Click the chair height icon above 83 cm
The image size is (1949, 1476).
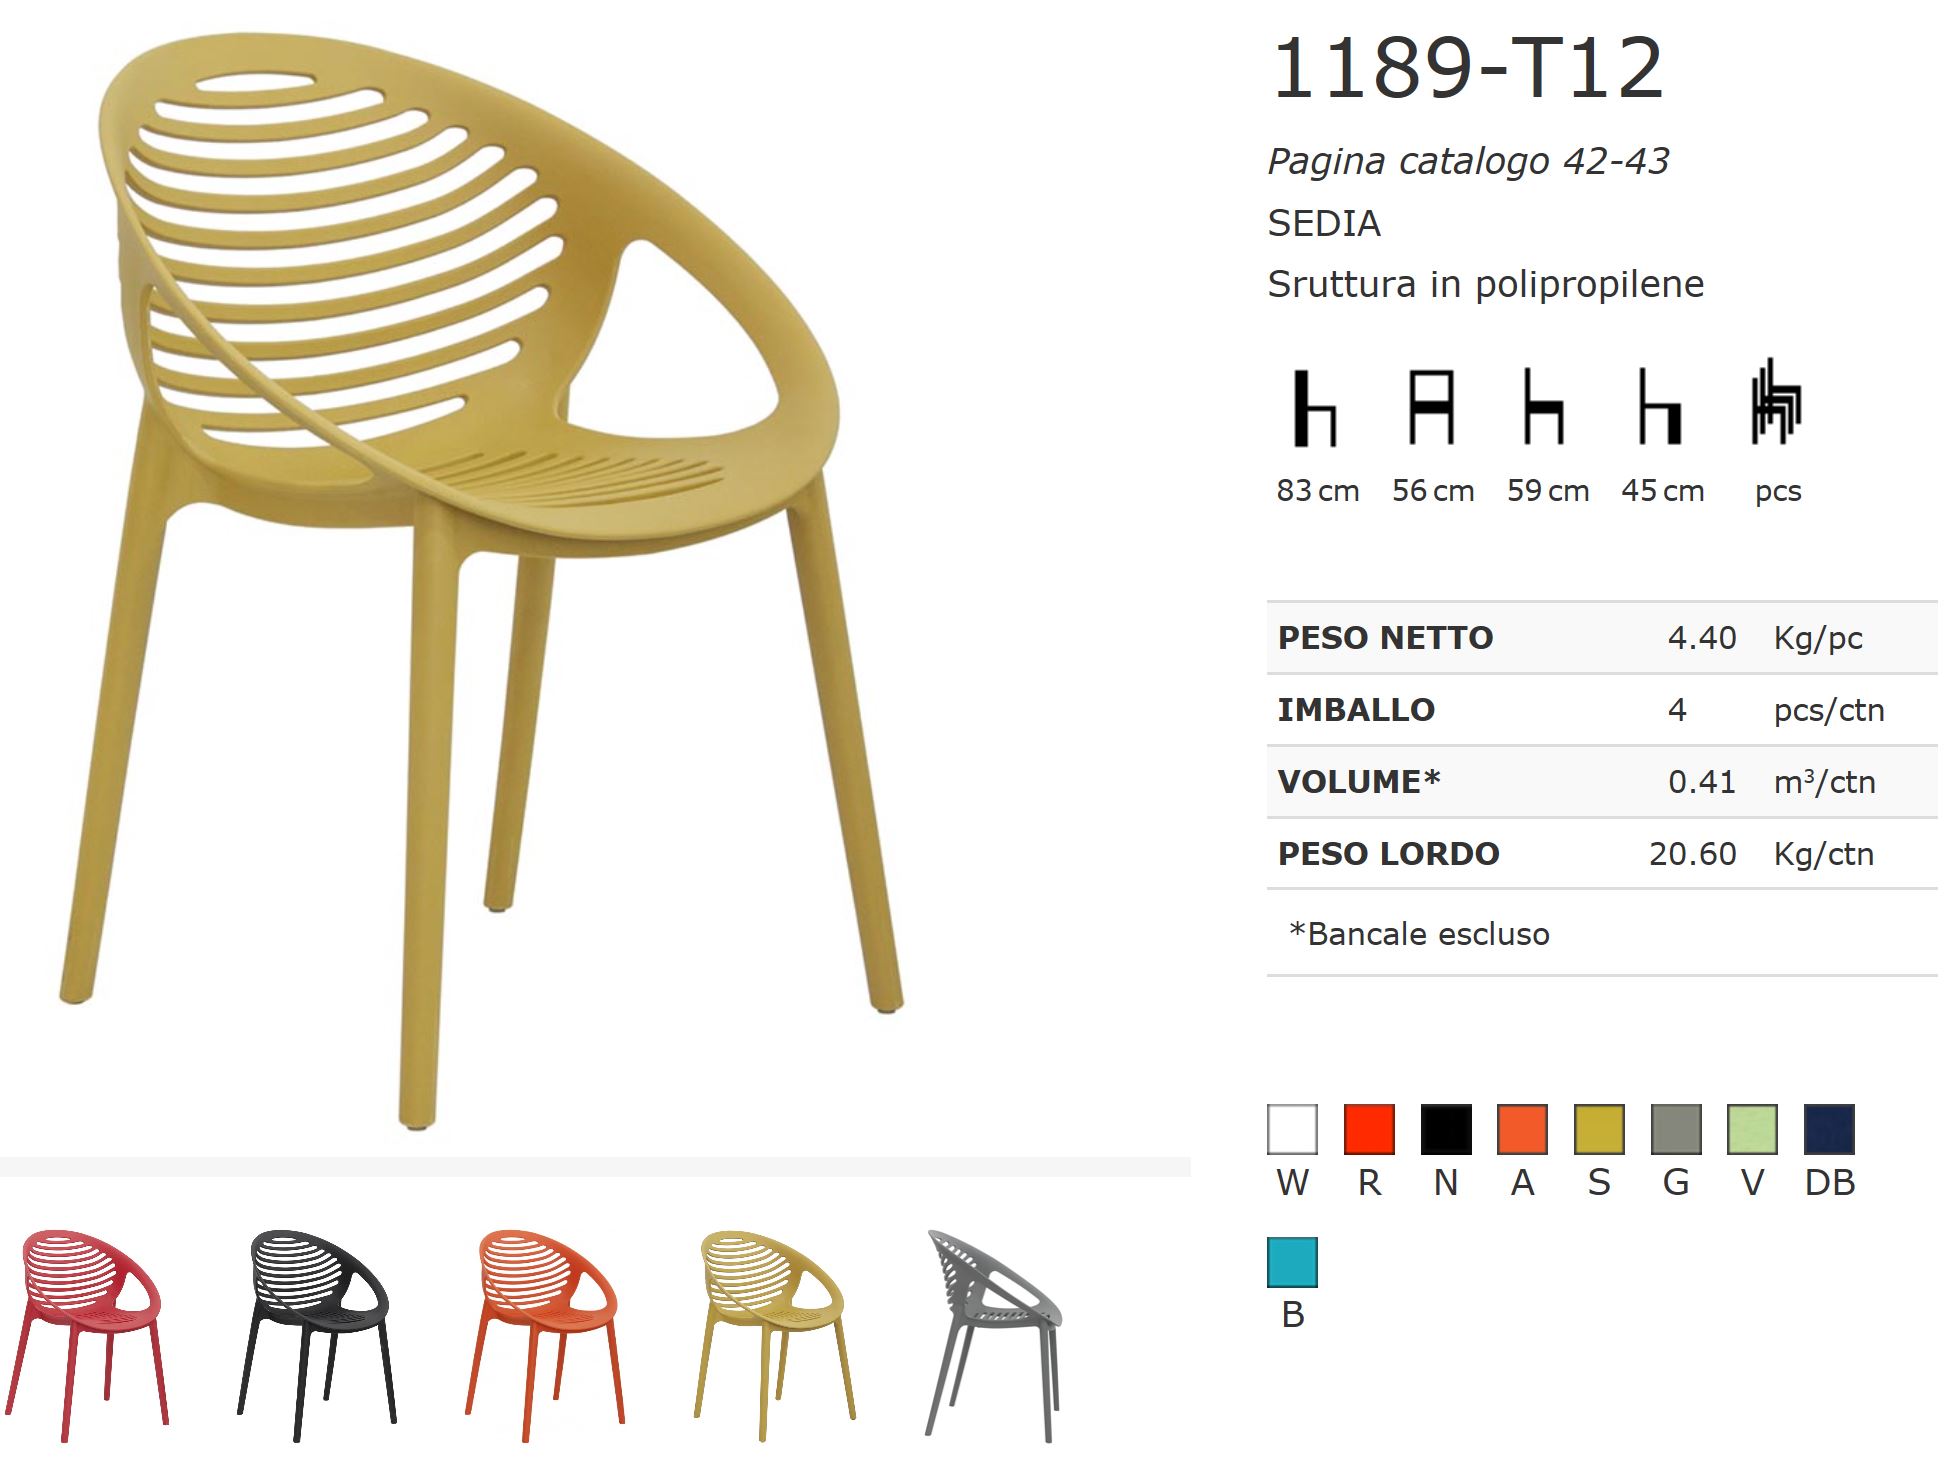[1316, 407]
